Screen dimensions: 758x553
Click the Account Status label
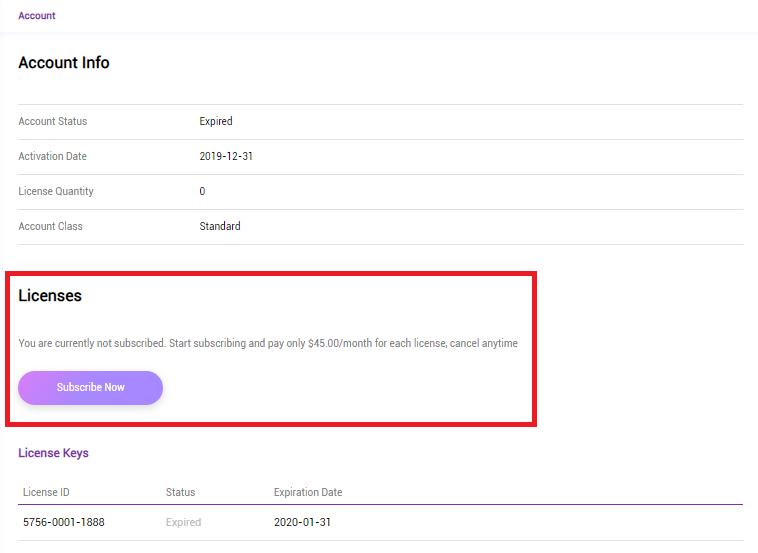coord(53,122)
